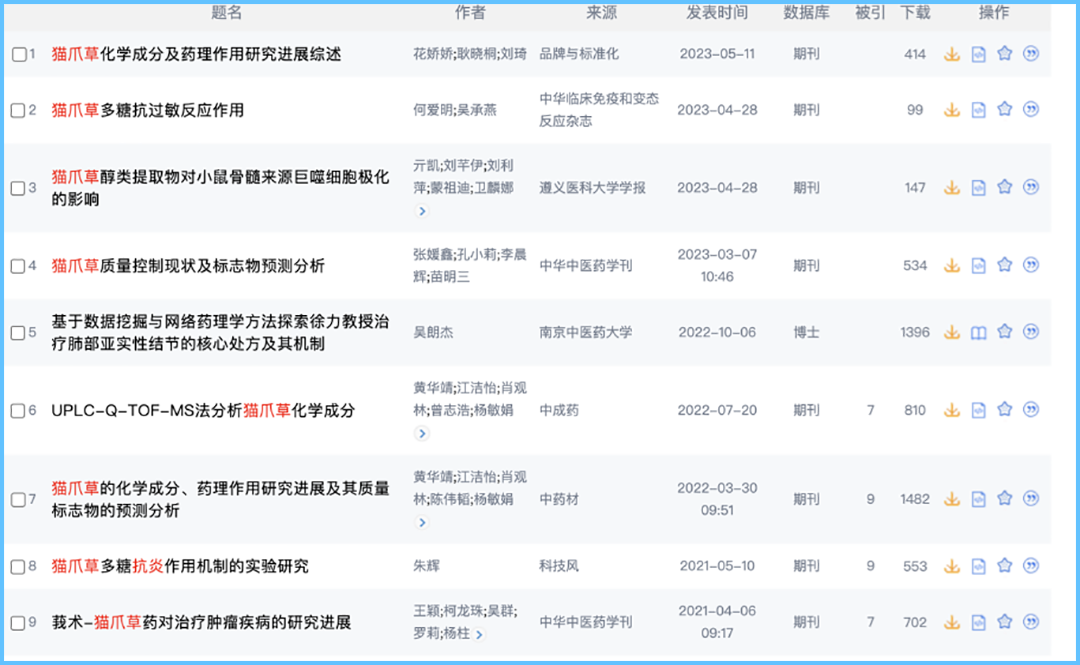Select result 3 checkbox
1080x665 pixels.
[x=19, y=188]
